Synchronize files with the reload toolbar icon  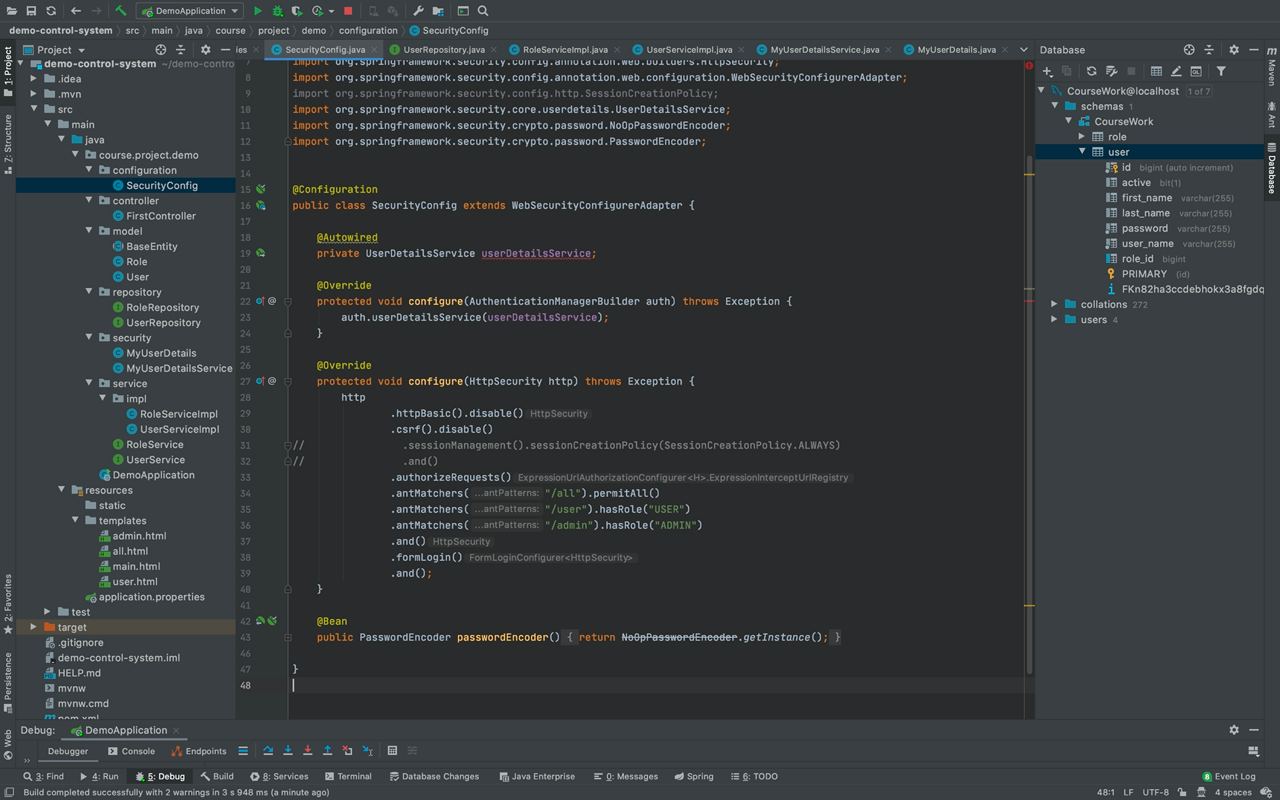[51, 11]
